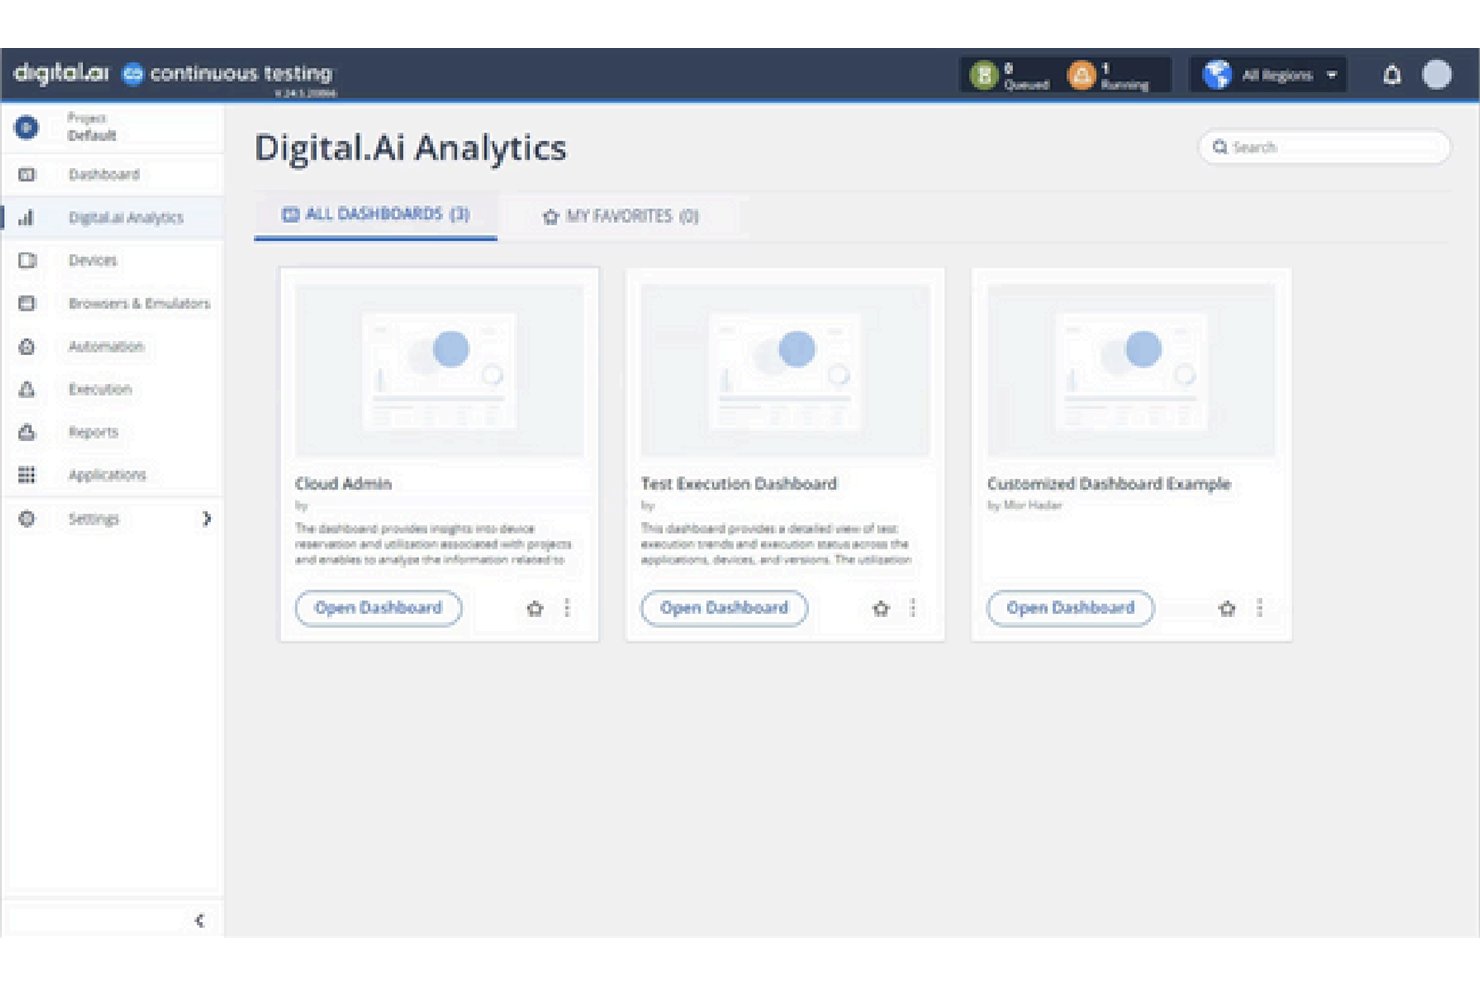The height and width of the screenshot is (987, 1480).
Task: Favorite the Customized Dashboard Example star
Action: (x=1227, y=608)
